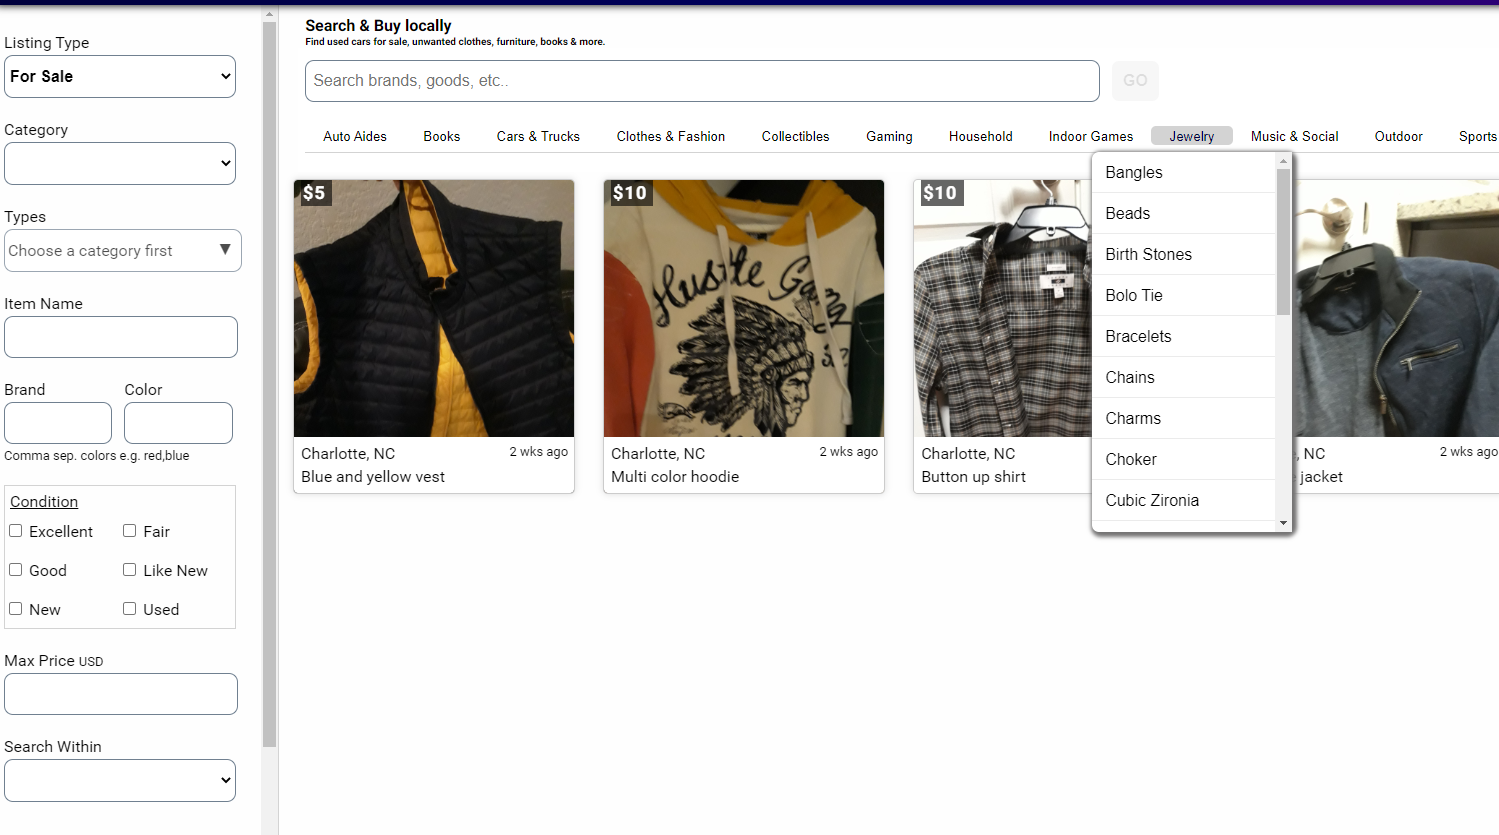
Task: Open the Household category tab
Action: [981, 137]
